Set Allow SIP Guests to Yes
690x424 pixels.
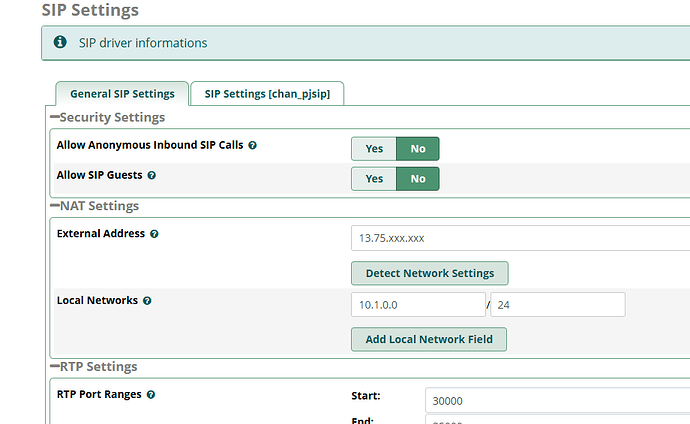coord(374,179)
